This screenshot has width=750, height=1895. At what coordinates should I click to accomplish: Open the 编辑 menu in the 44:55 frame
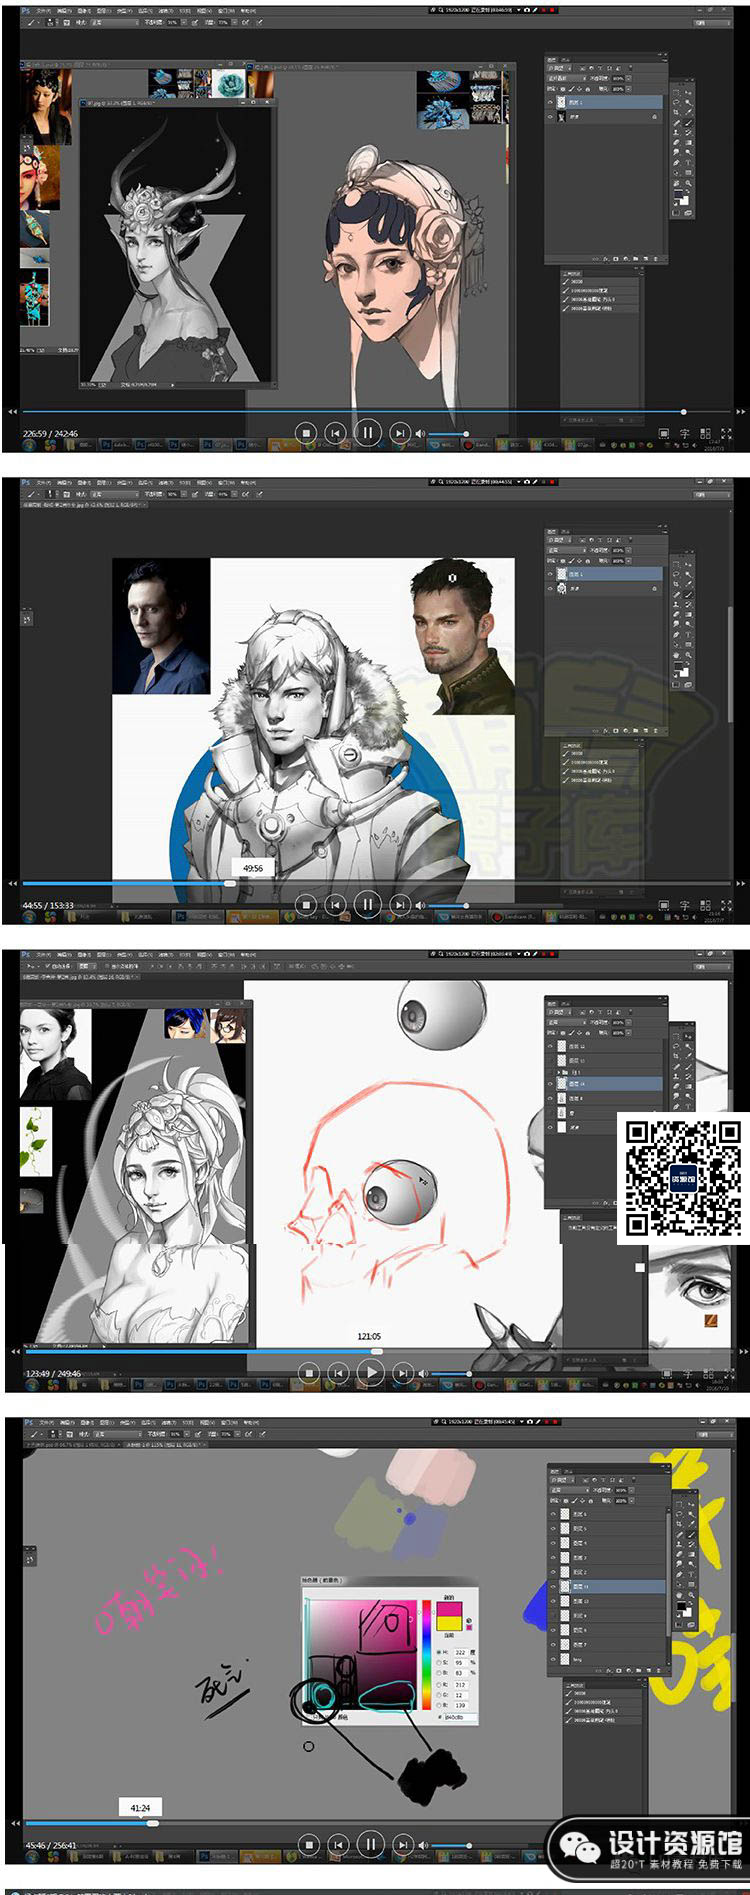[65, 481]
